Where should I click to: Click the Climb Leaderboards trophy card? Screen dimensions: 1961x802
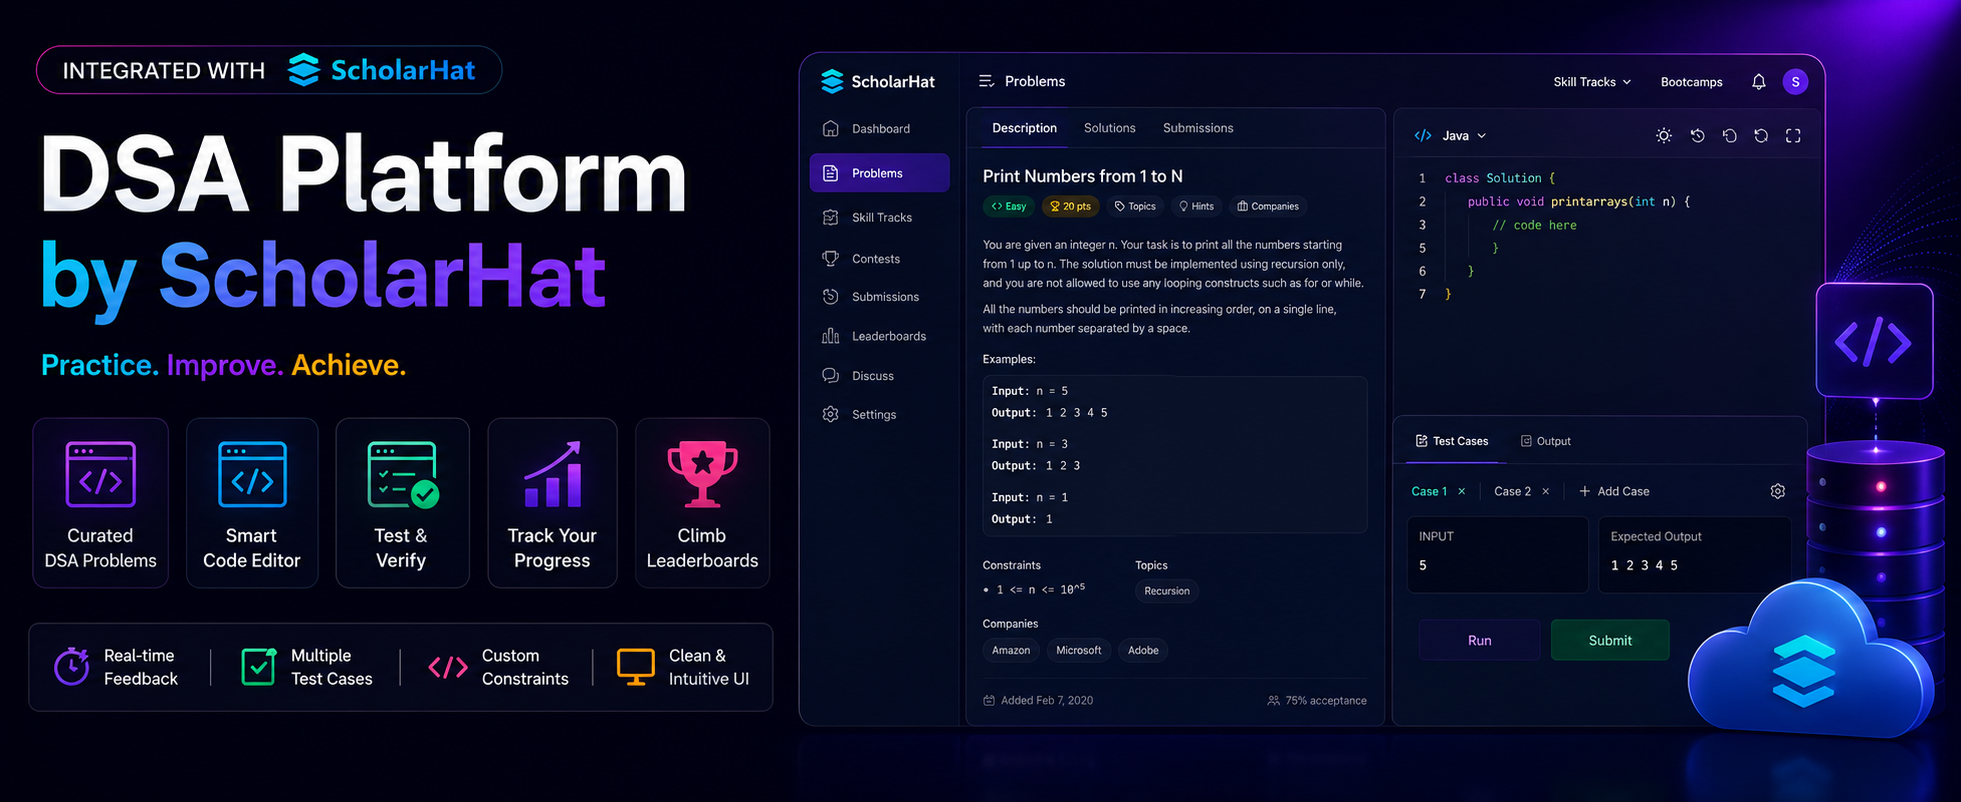tap(702, 503)
